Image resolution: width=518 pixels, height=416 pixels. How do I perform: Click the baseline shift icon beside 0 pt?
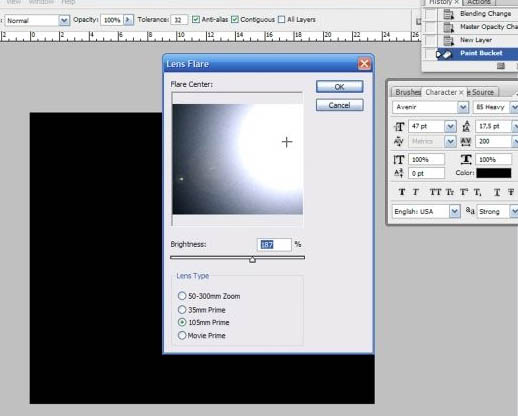[x=399, y=173]
